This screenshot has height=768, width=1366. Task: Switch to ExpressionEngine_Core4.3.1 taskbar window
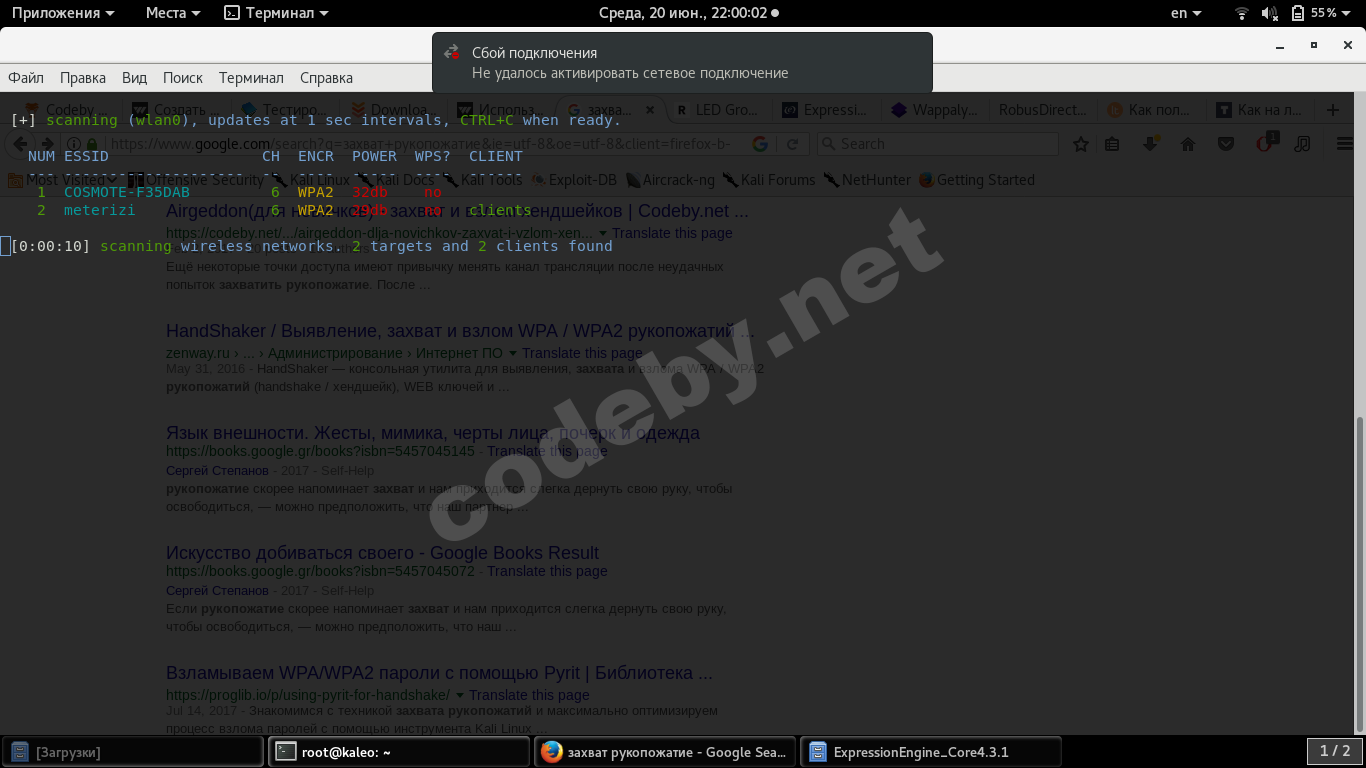click(x=932, y=752)
